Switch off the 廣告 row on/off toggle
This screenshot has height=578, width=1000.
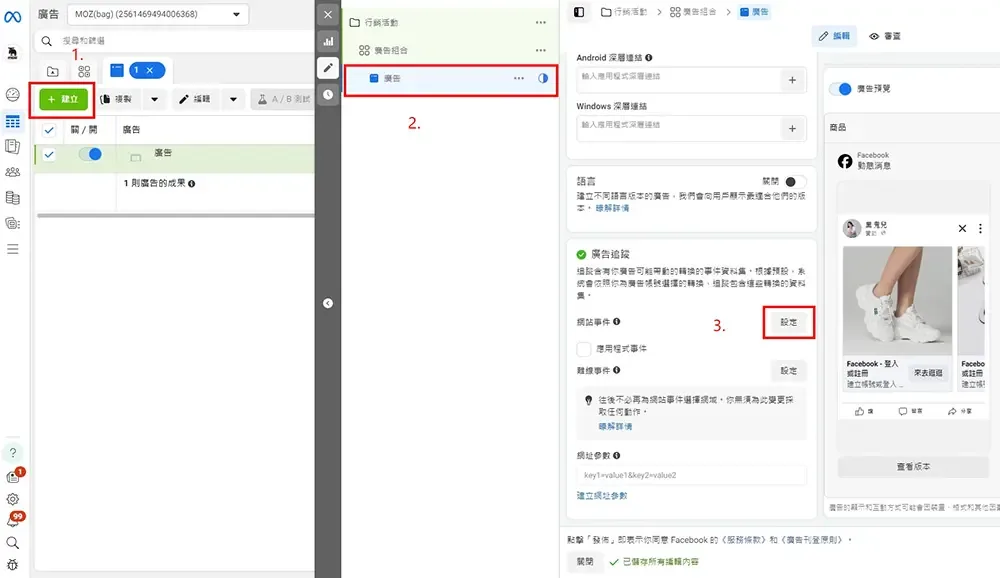(x=90, y=154)
